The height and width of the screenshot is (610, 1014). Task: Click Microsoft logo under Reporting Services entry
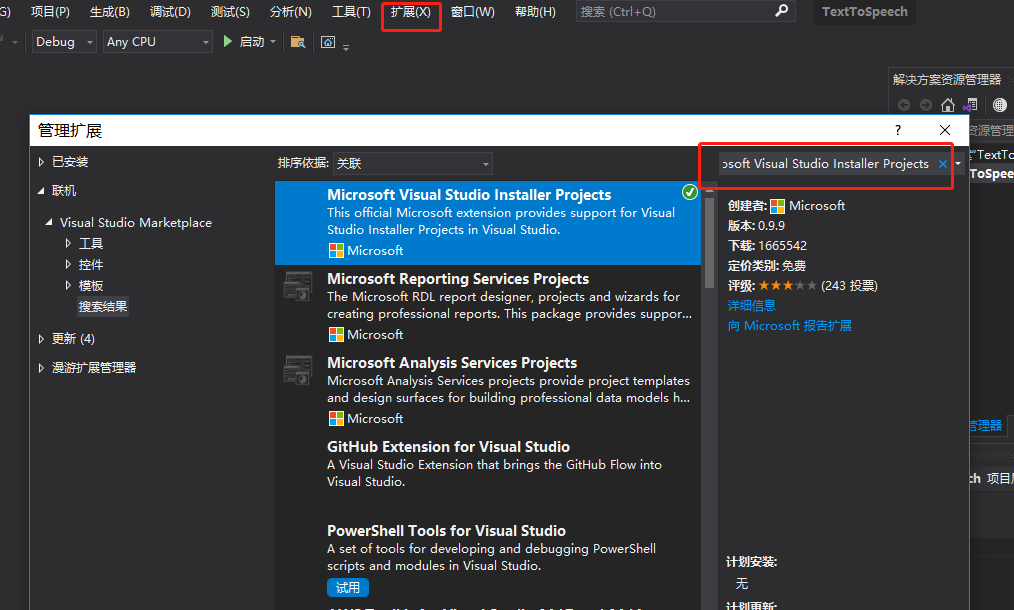336,334
